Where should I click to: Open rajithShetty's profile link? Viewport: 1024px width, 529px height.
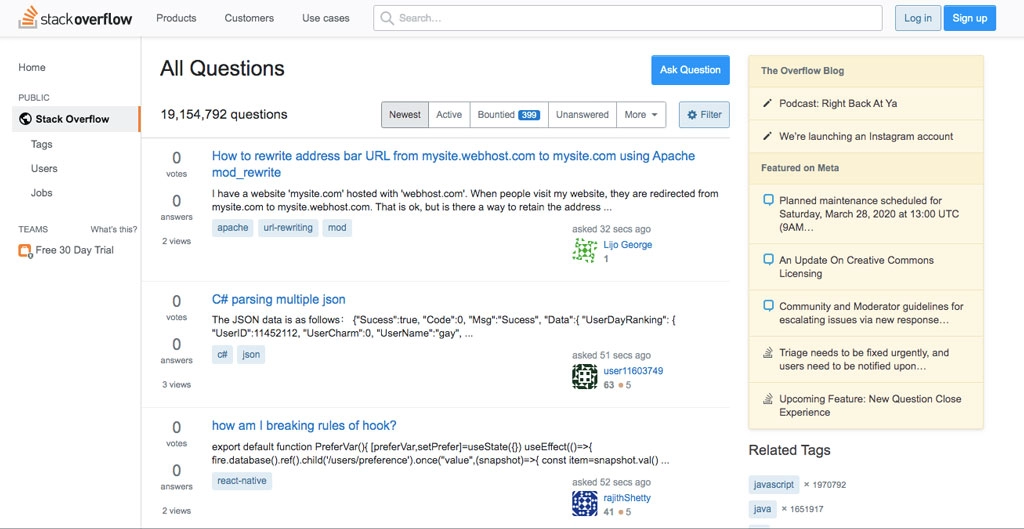tap(627, 498)
